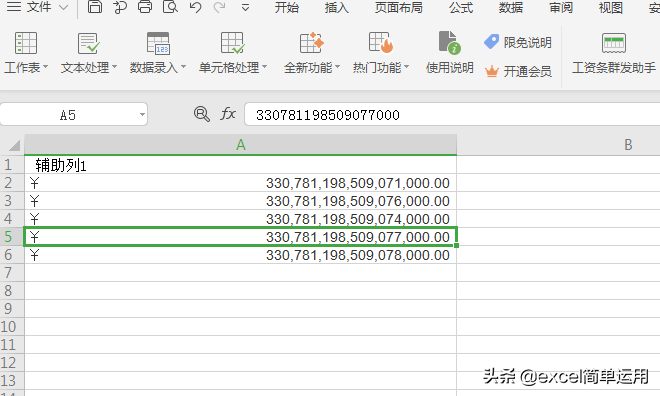Click the 单元格处理 icon
660x396 pixels.
(233, 43)
